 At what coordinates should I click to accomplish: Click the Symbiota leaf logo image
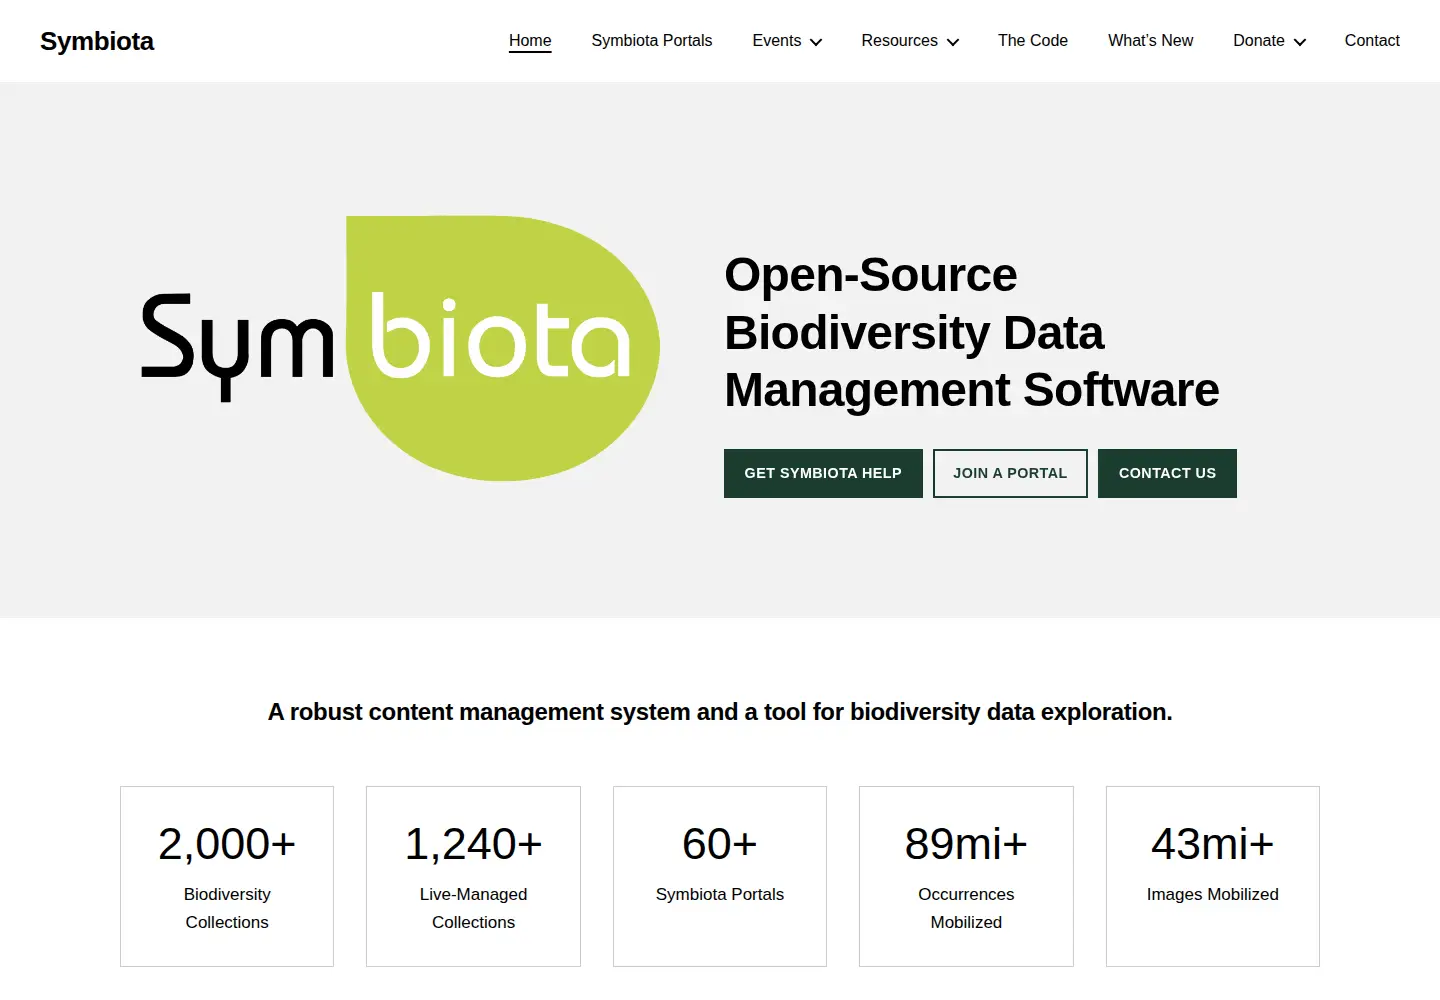[400, 348]
